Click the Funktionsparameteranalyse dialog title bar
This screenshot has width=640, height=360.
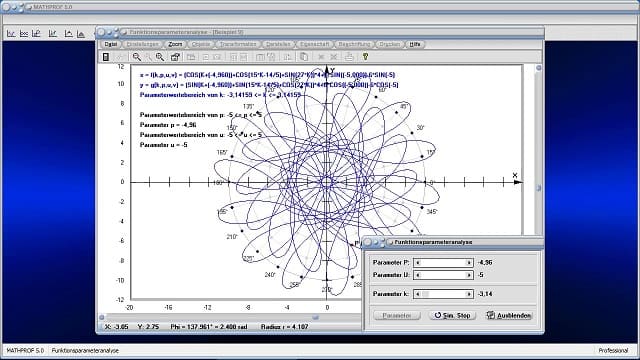pos(453,242)
